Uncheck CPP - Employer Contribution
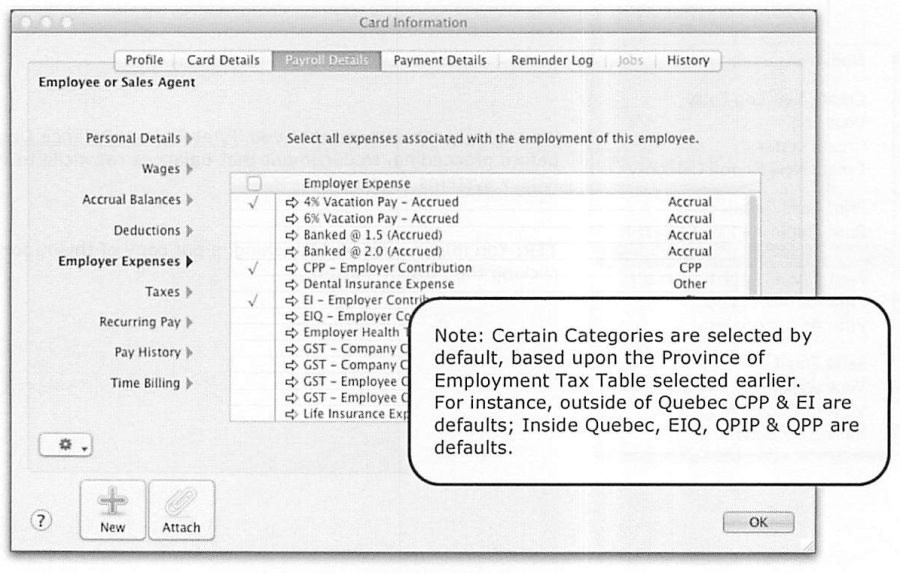Screen dimensions: 900x573 click(x=253, y=268)
